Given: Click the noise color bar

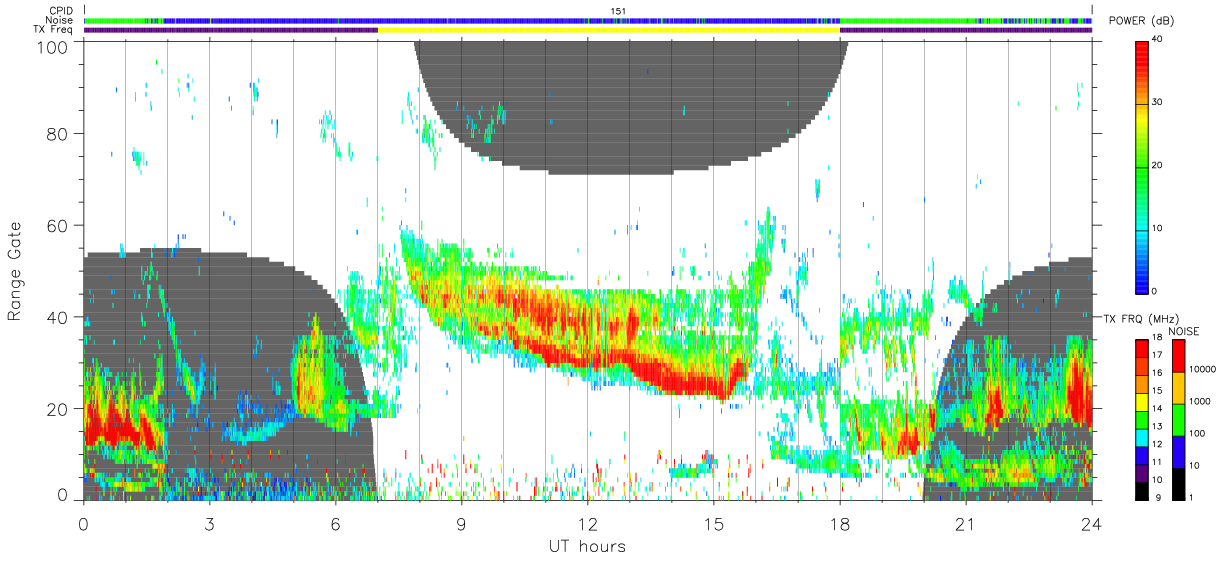Looking at the screenshot, I should click(1178, 418).
